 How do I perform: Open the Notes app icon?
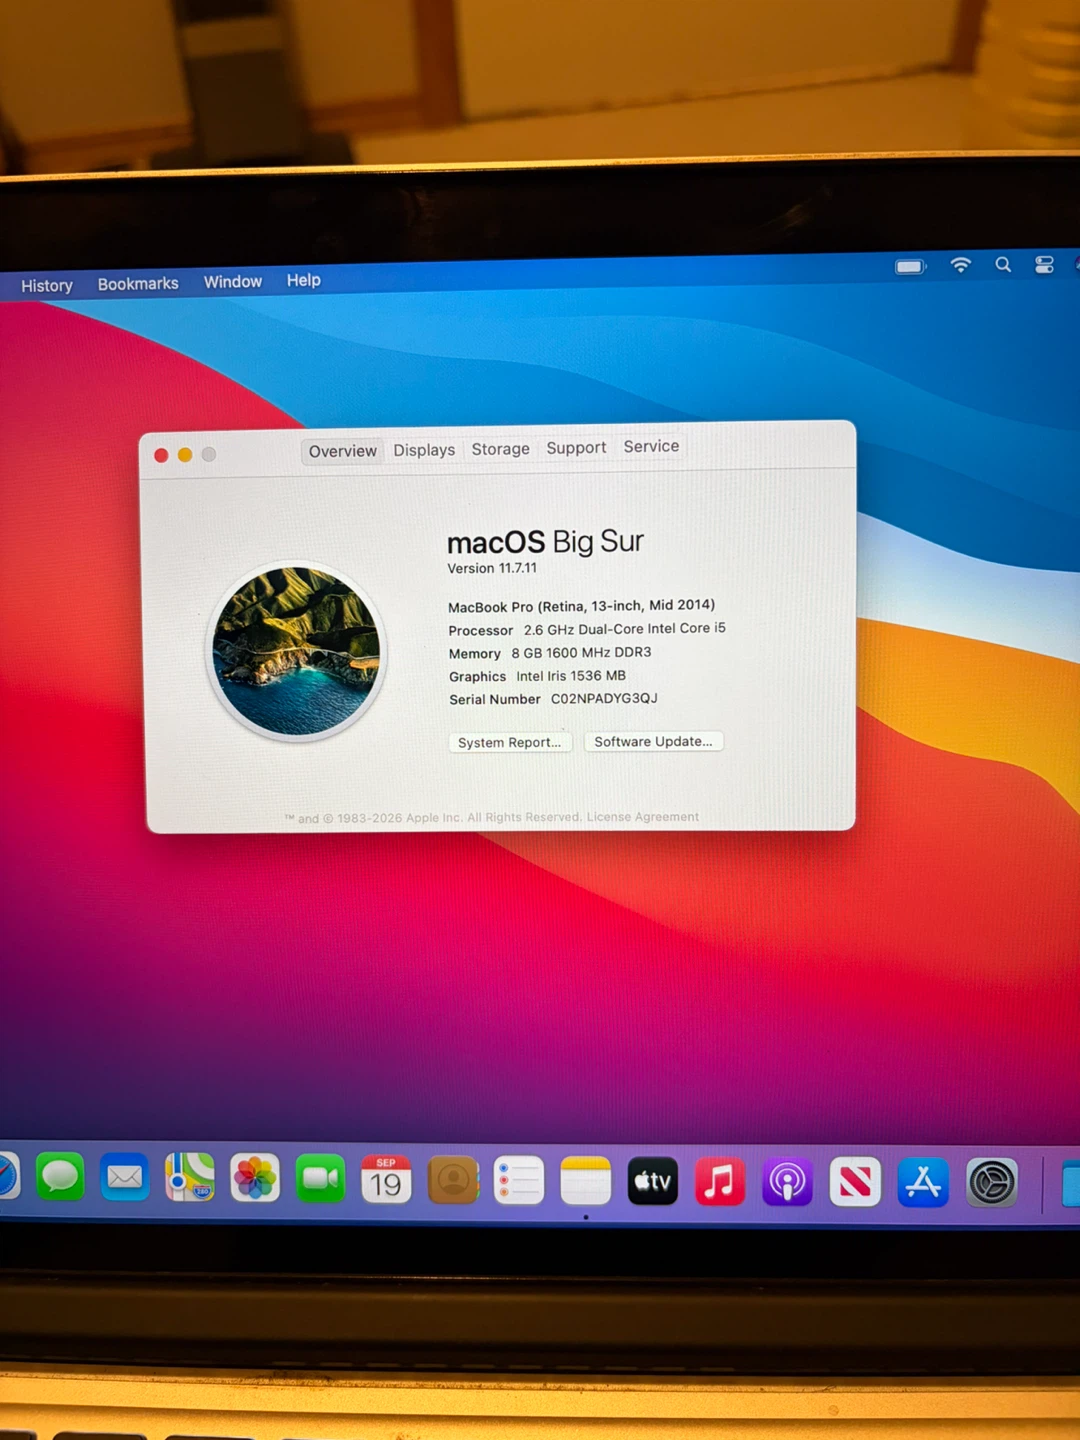[586, 1182]
